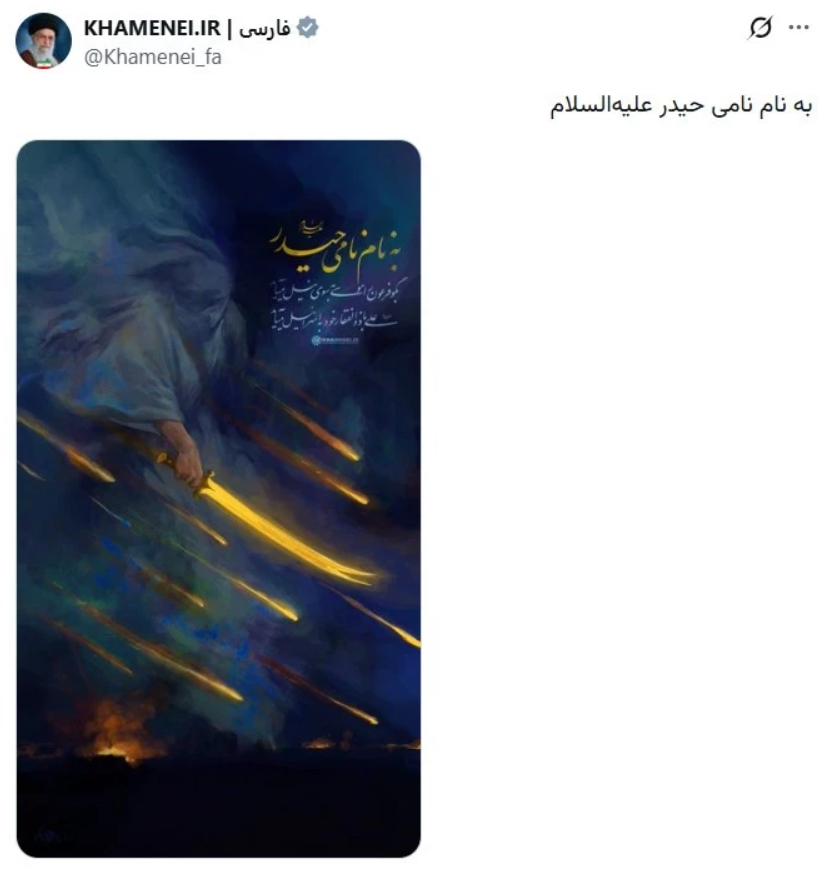Click the KHAMENEI.IR watermark inside image
The image size is (822, 871).
(x=335, y=341)
